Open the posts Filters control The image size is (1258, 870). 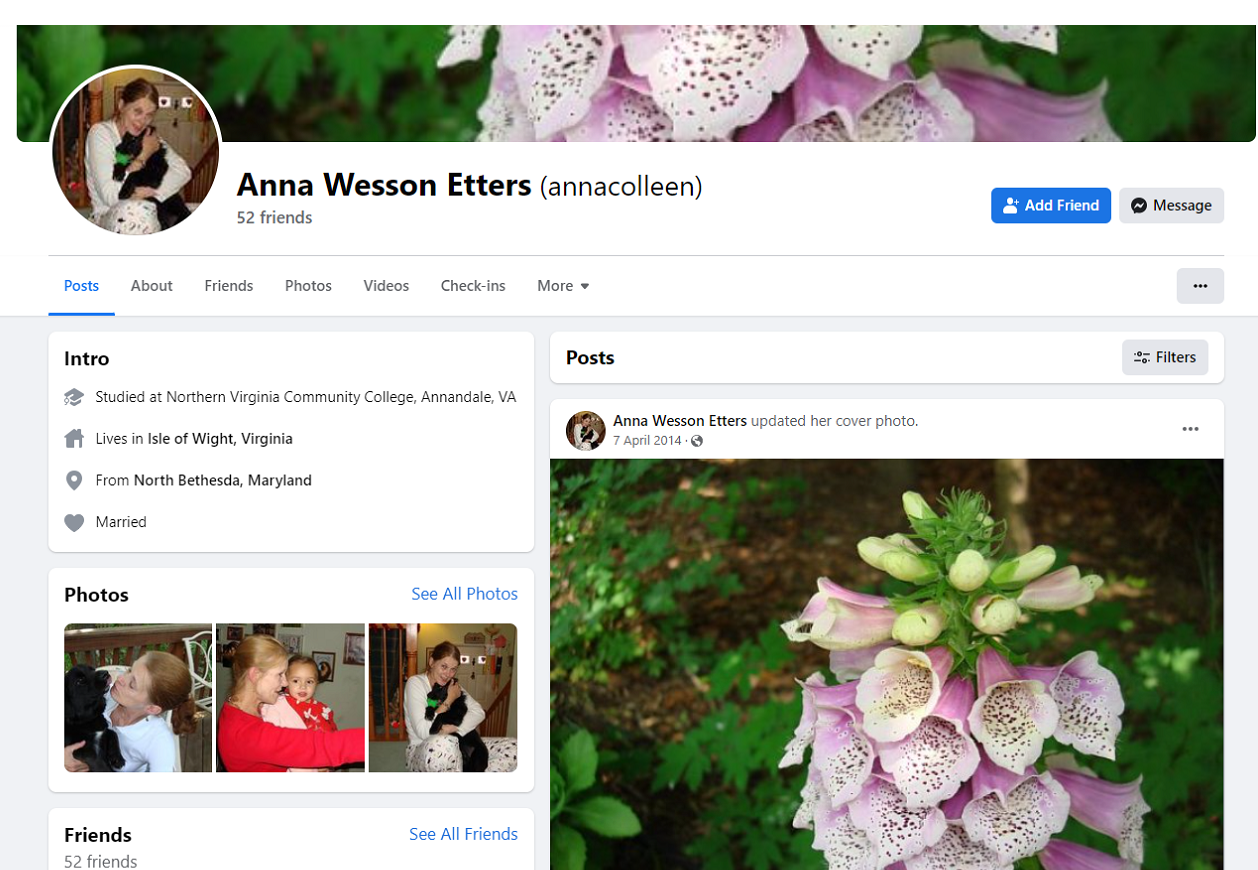1165,357
